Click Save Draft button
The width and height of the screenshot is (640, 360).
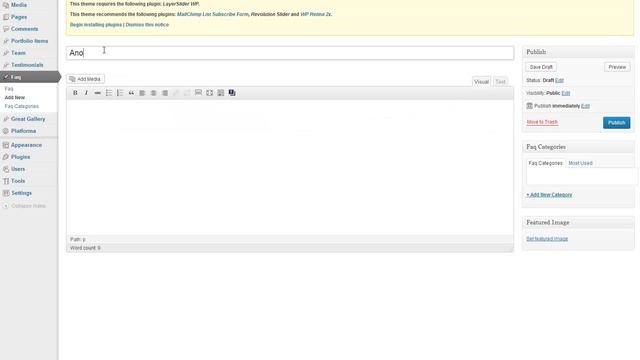(541, 67)
